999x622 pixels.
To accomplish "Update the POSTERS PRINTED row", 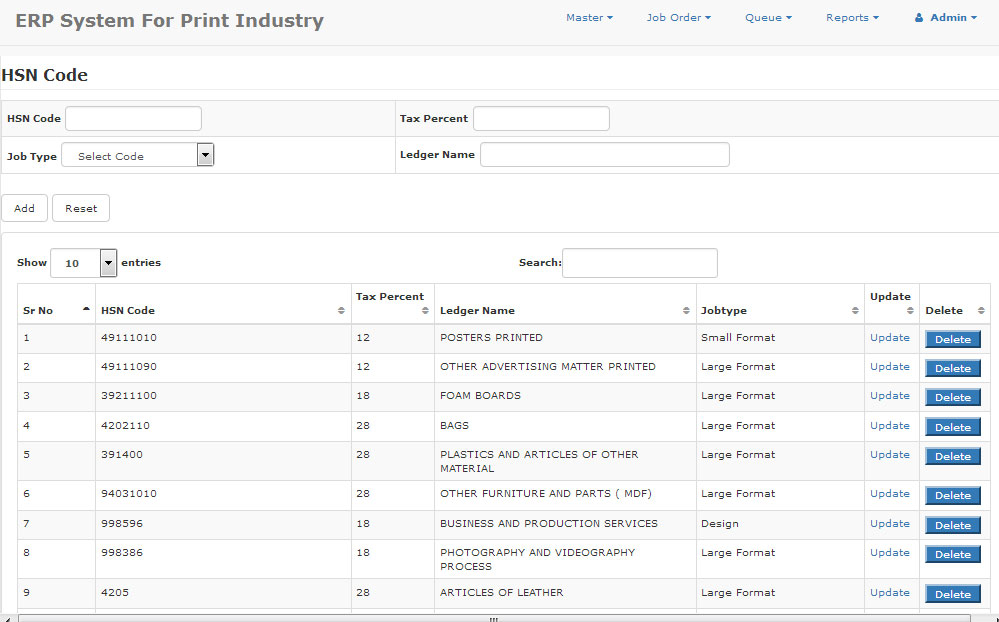I will tap(889, 338).
